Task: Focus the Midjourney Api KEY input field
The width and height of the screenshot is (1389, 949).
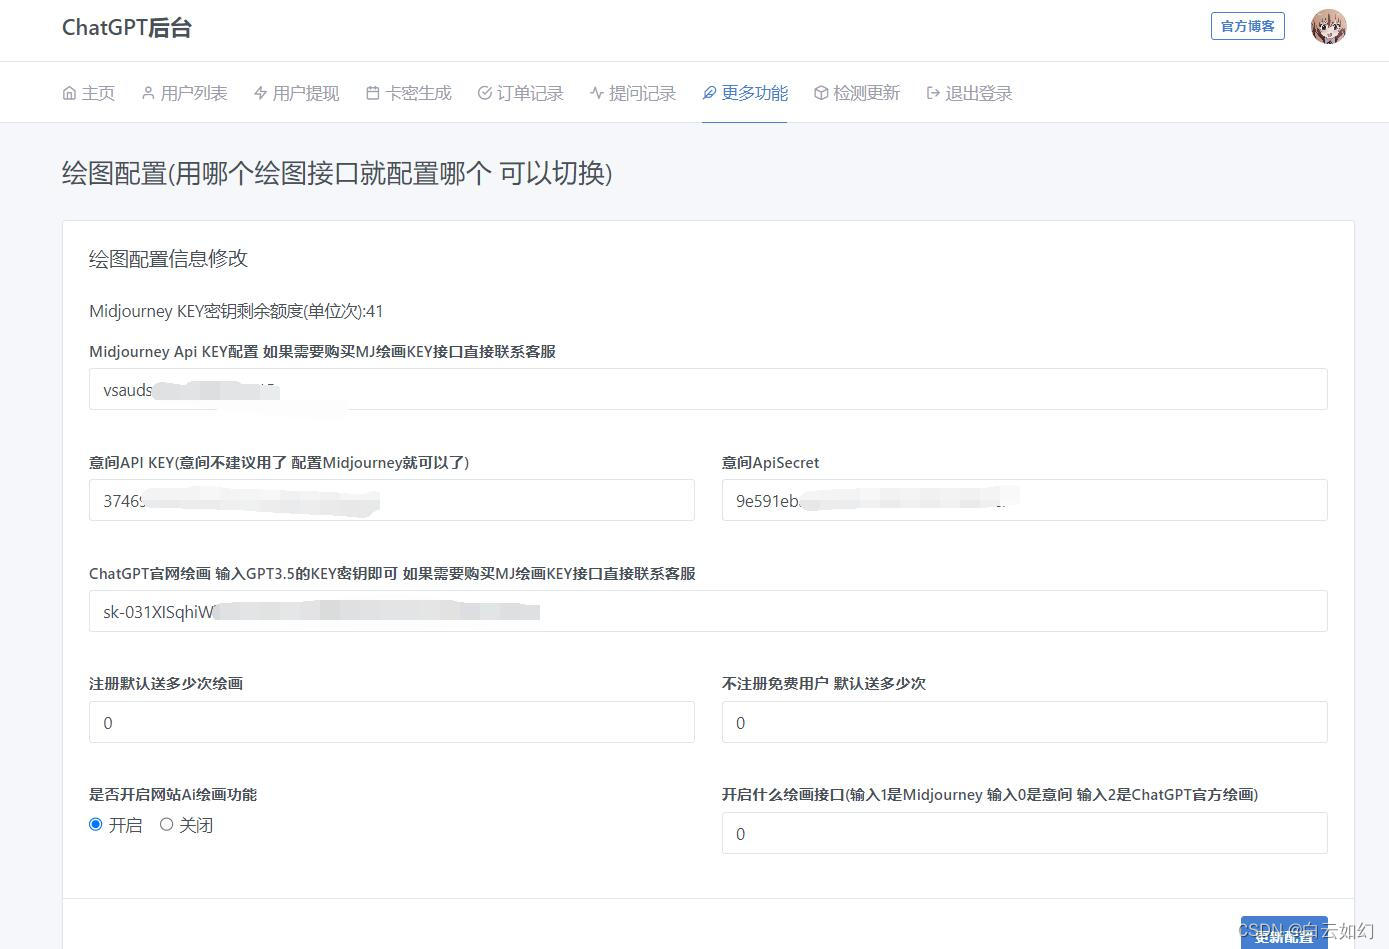Action: click(x=708, y=389)
